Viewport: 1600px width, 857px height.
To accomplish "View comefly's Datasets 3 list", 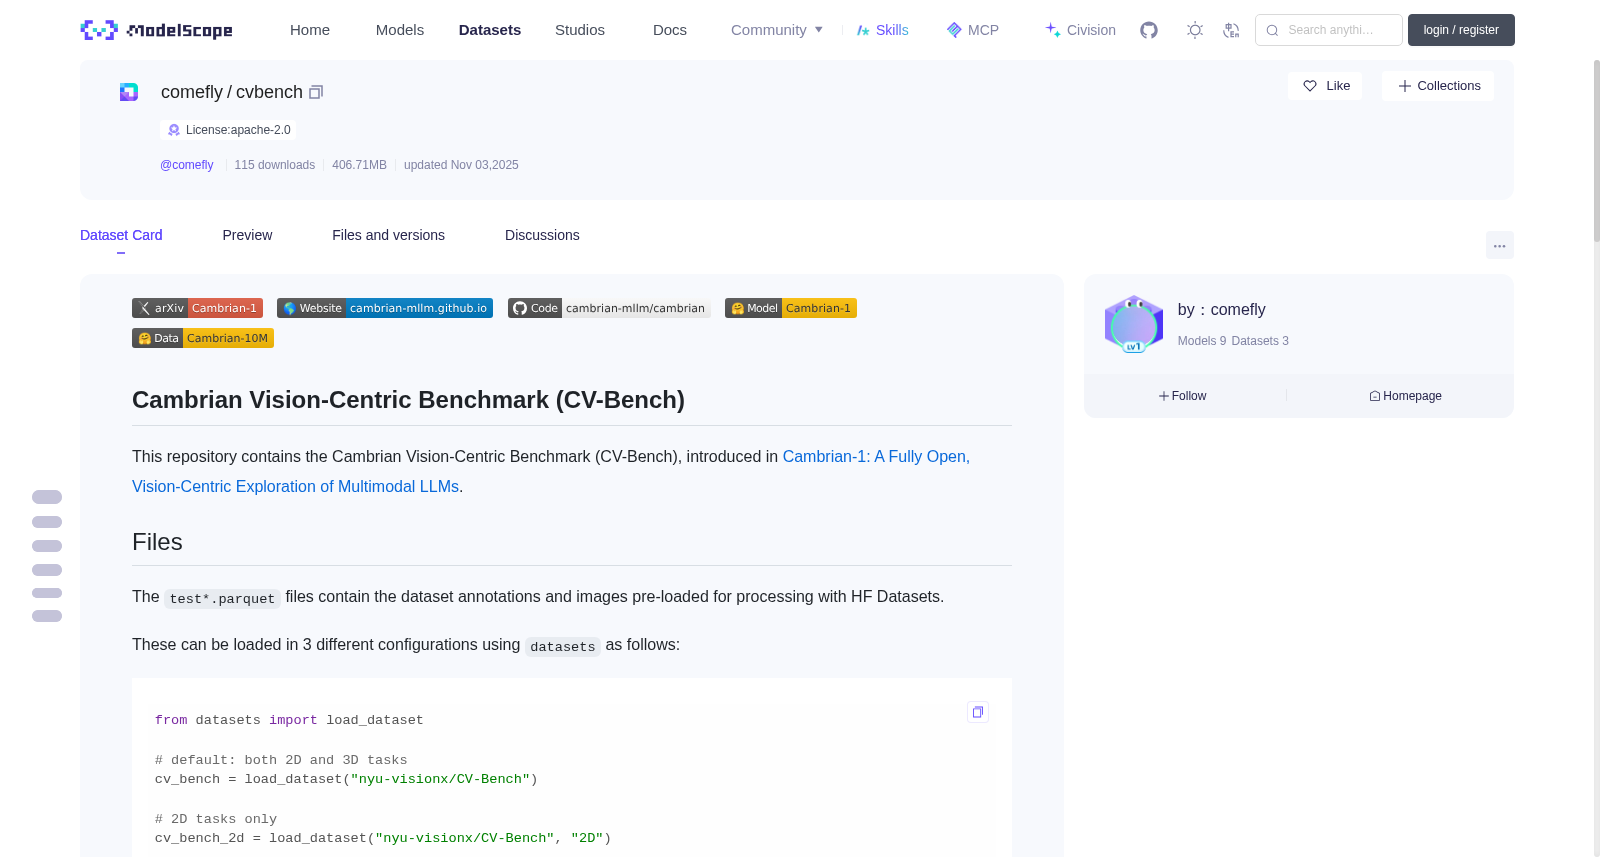I will 1260,341.
